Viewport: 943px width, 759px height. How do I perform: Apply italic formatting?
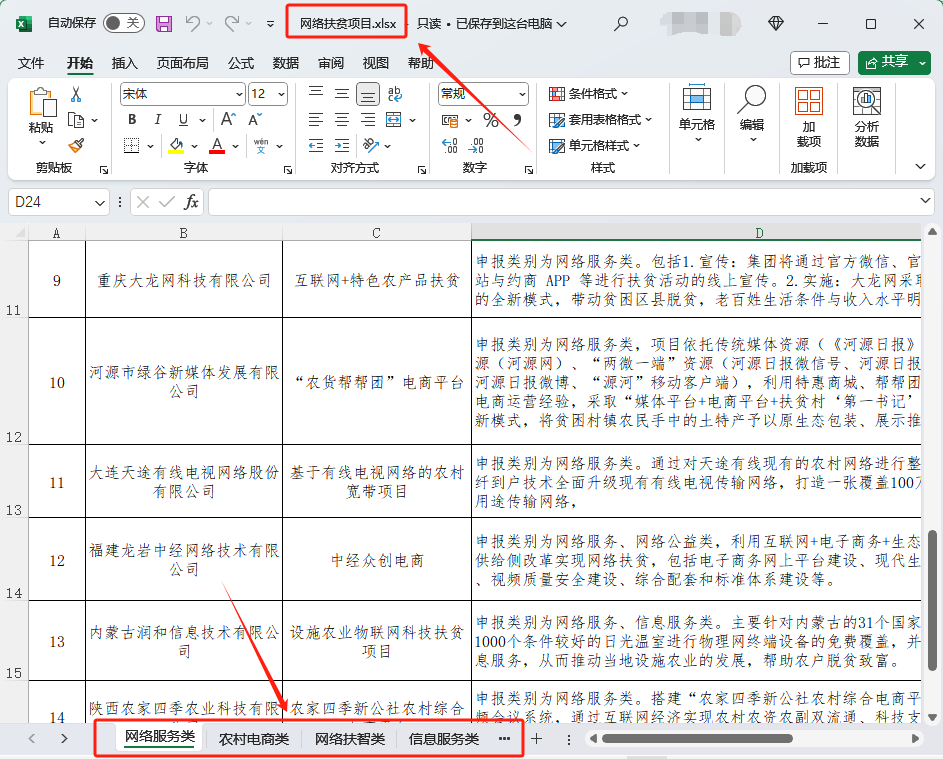coord(157,119)
